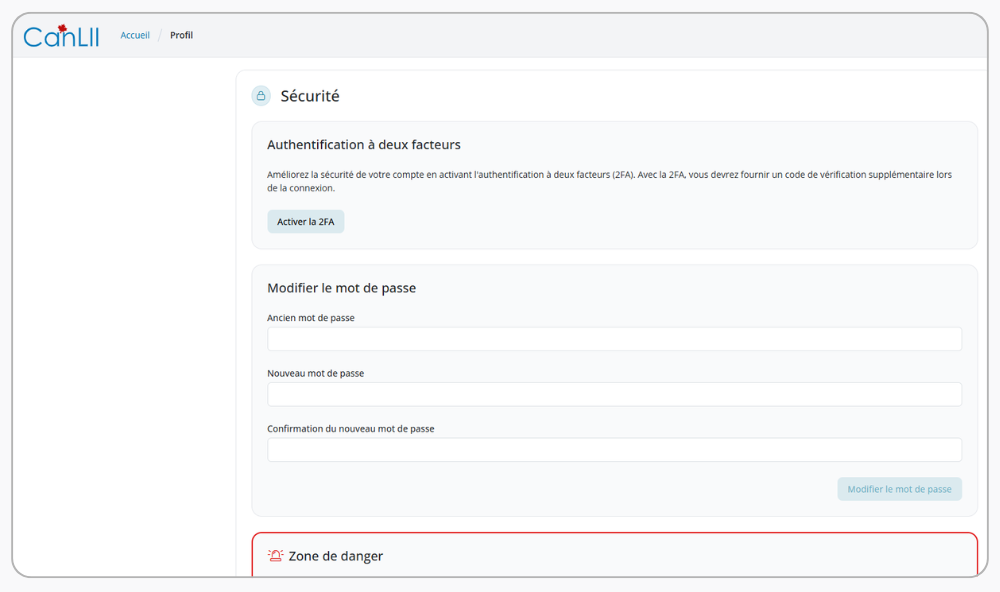Click the Modifier le mot de passe button

click(x=899, y=489)
